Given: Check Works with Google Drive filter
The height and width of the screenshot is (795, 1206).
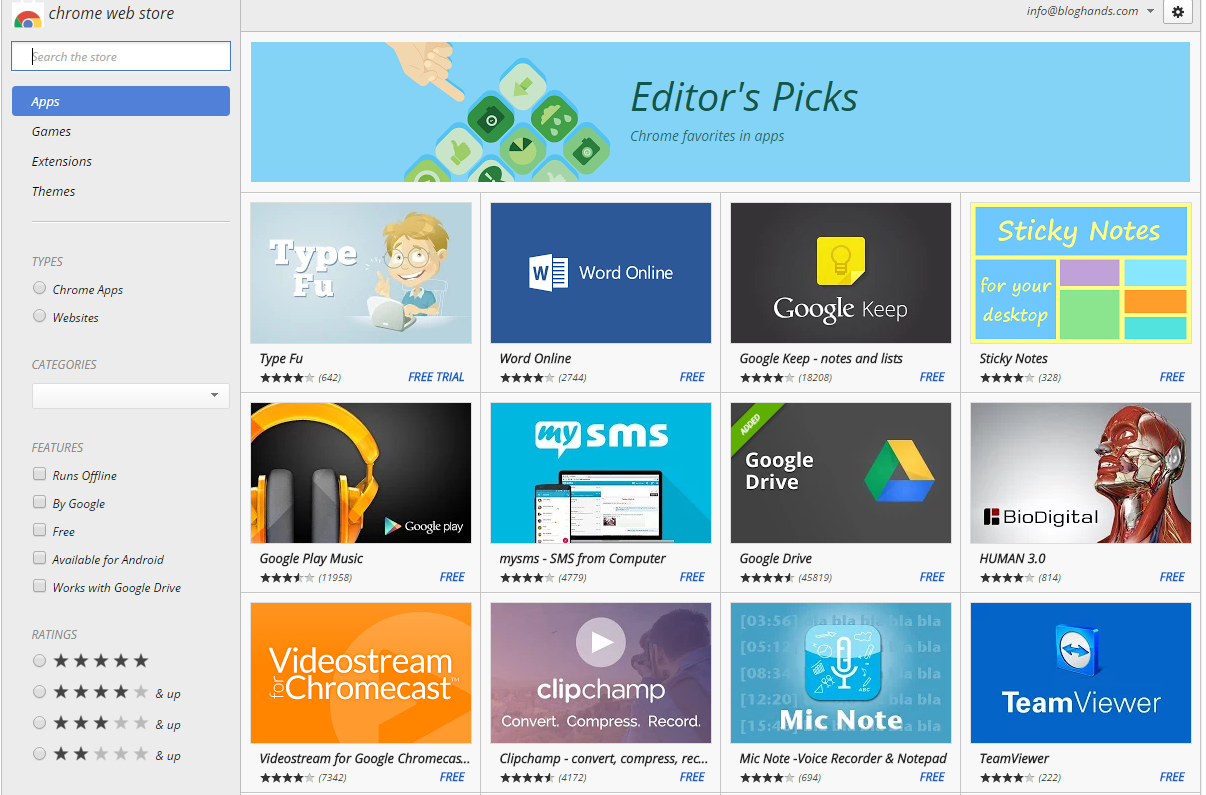Looking at the screenshot, I should click(40, 586).
